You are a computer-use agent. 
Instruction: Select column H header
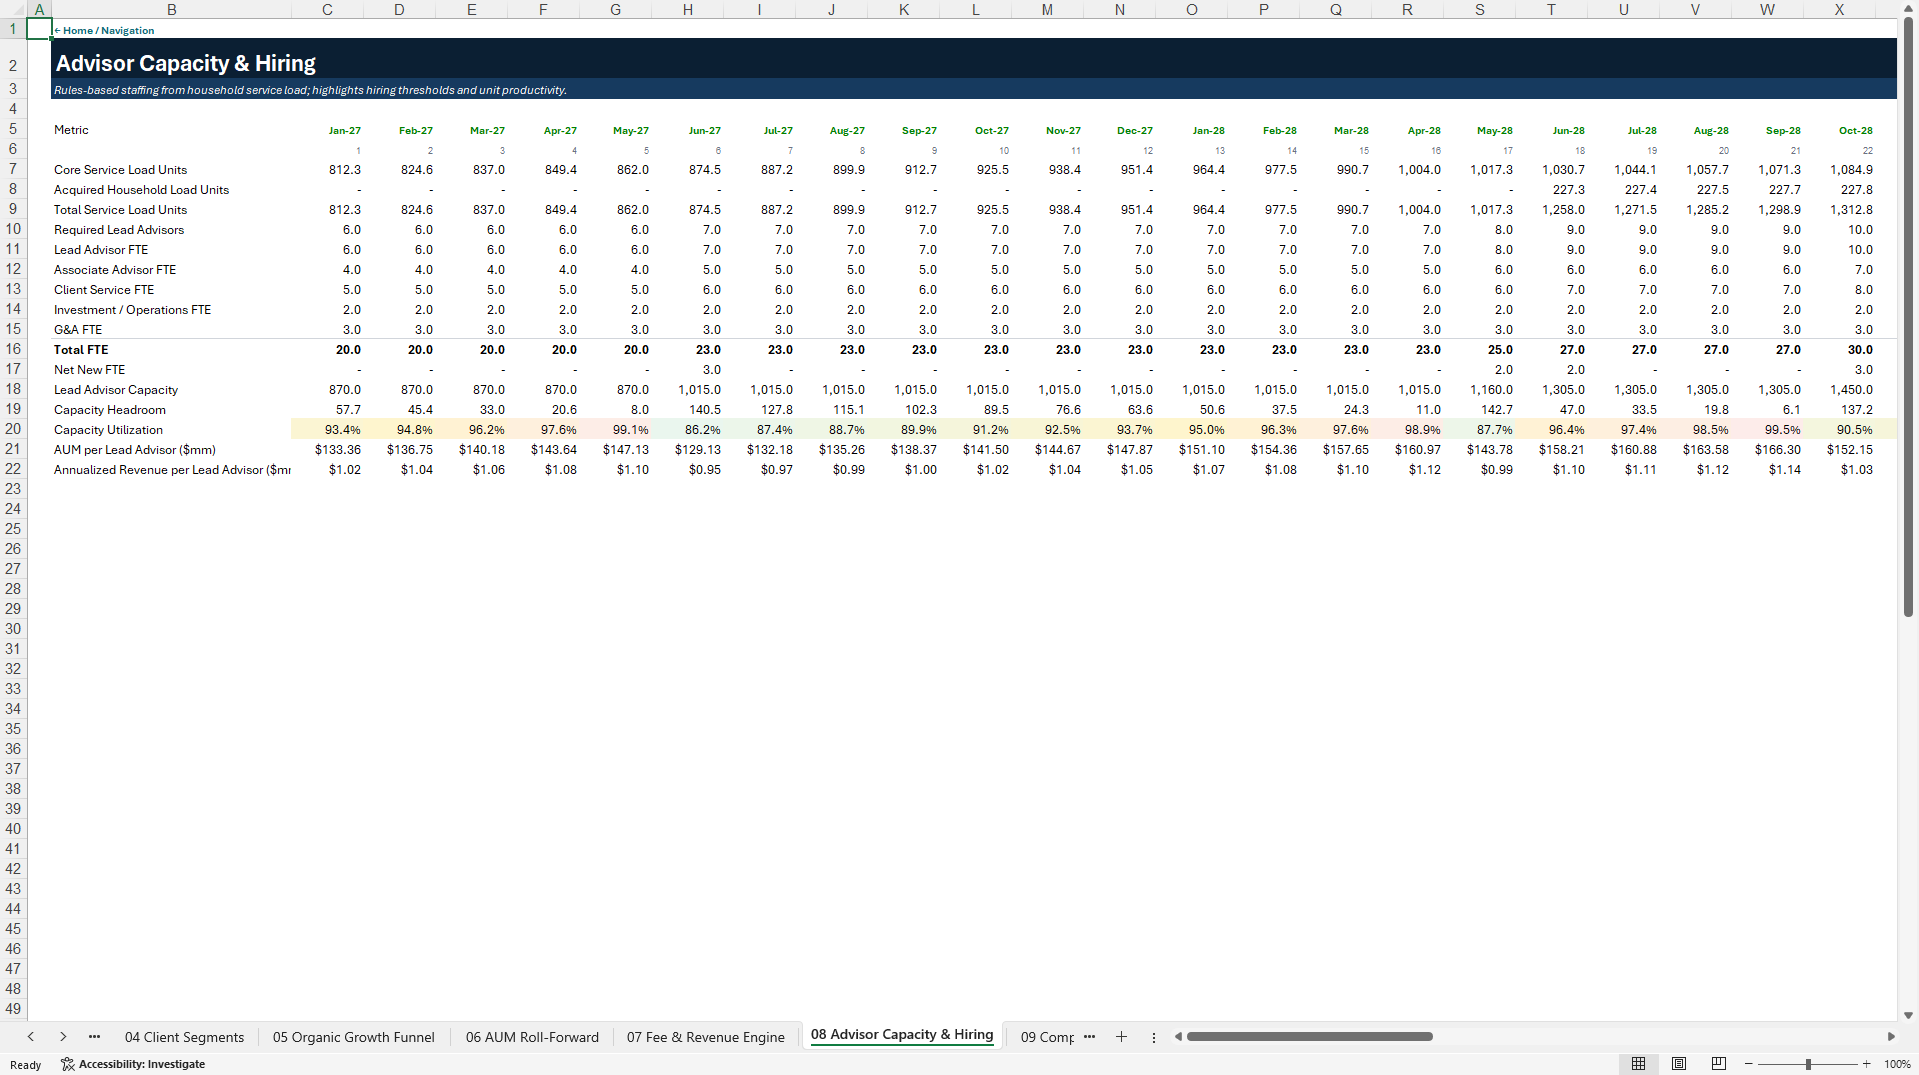[x=687, y=9]
